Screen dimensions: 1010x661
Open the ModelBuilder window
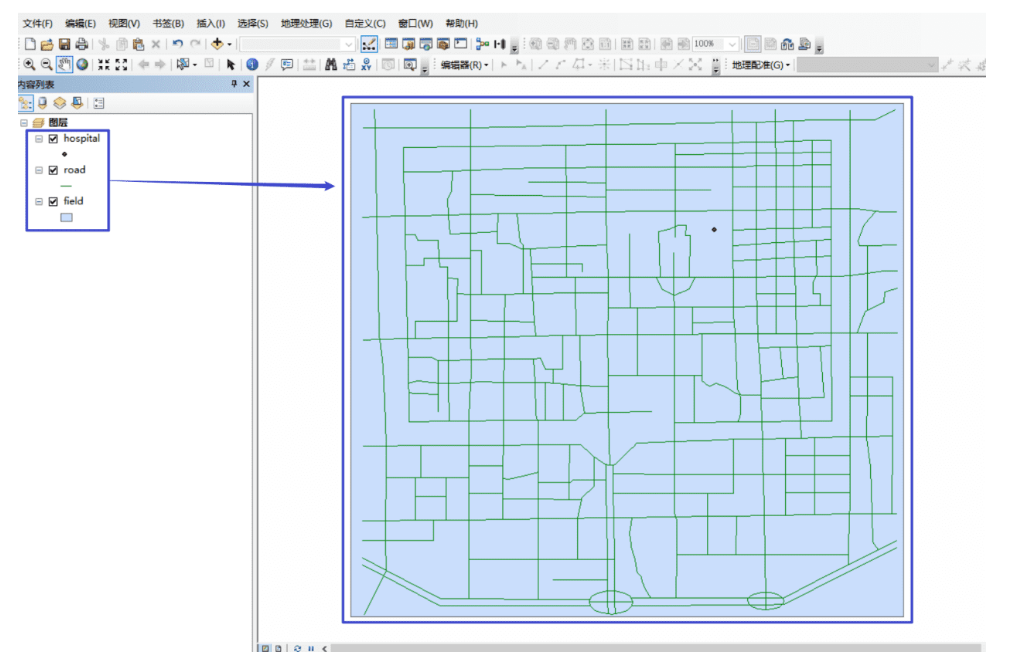tap(482, 44)
